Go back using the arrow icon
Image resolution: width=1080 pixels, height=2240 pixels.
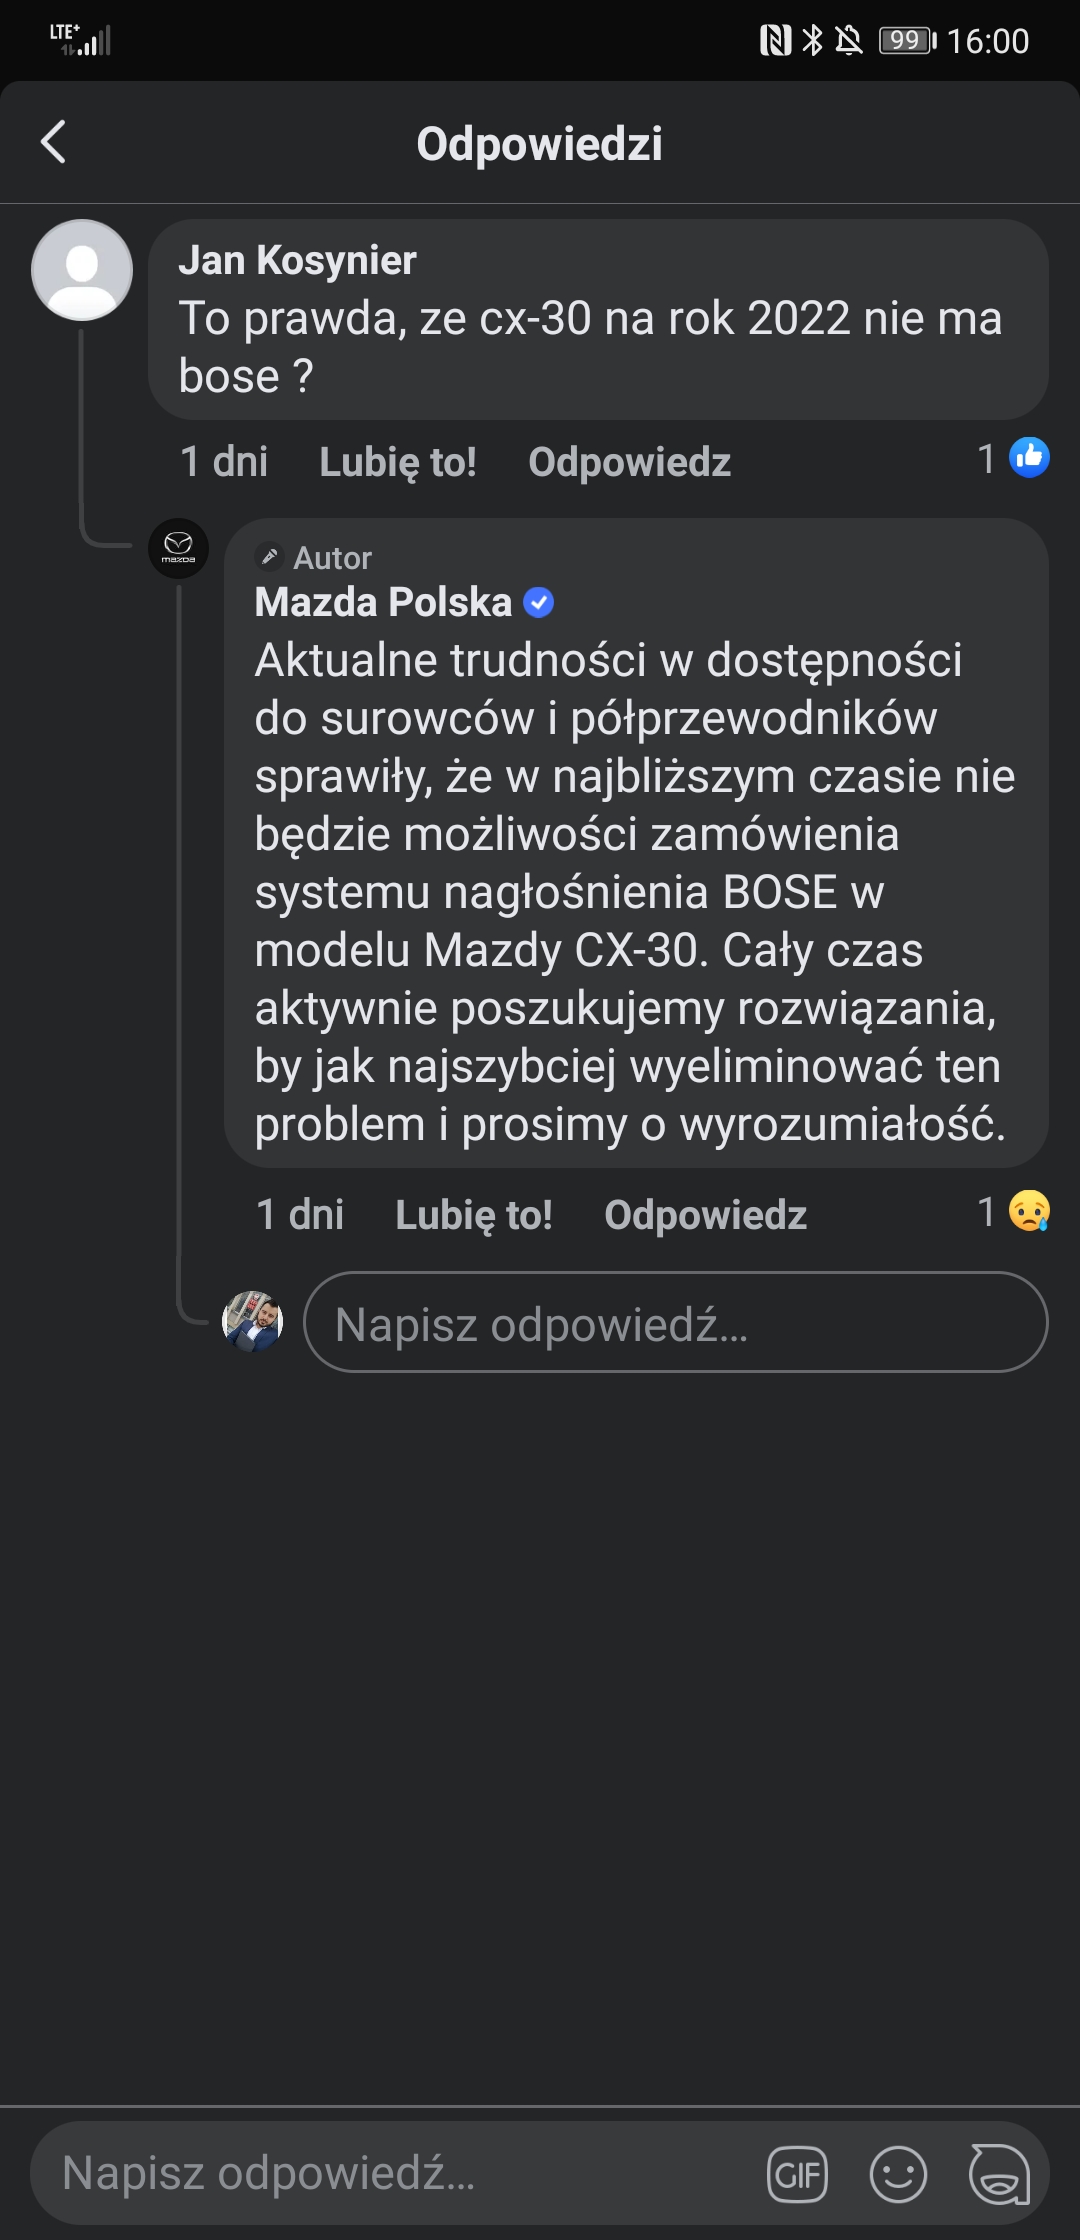tap(54, 142)
